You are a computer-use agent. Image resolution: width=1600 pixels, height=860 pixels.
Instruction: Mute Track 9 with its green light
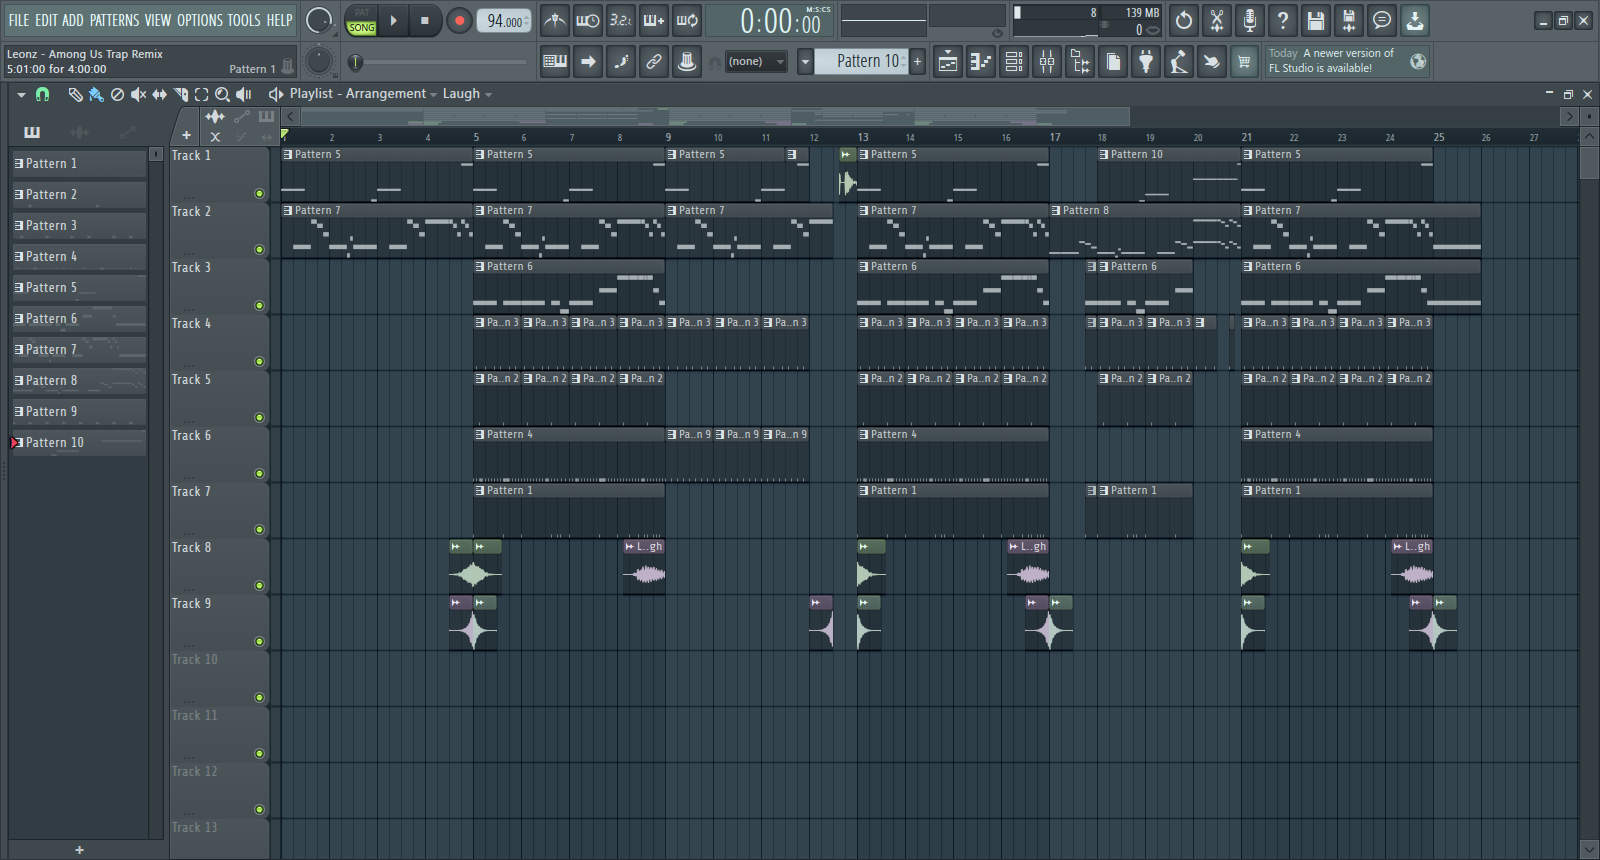pyautogui.click(x=259, y=642)
